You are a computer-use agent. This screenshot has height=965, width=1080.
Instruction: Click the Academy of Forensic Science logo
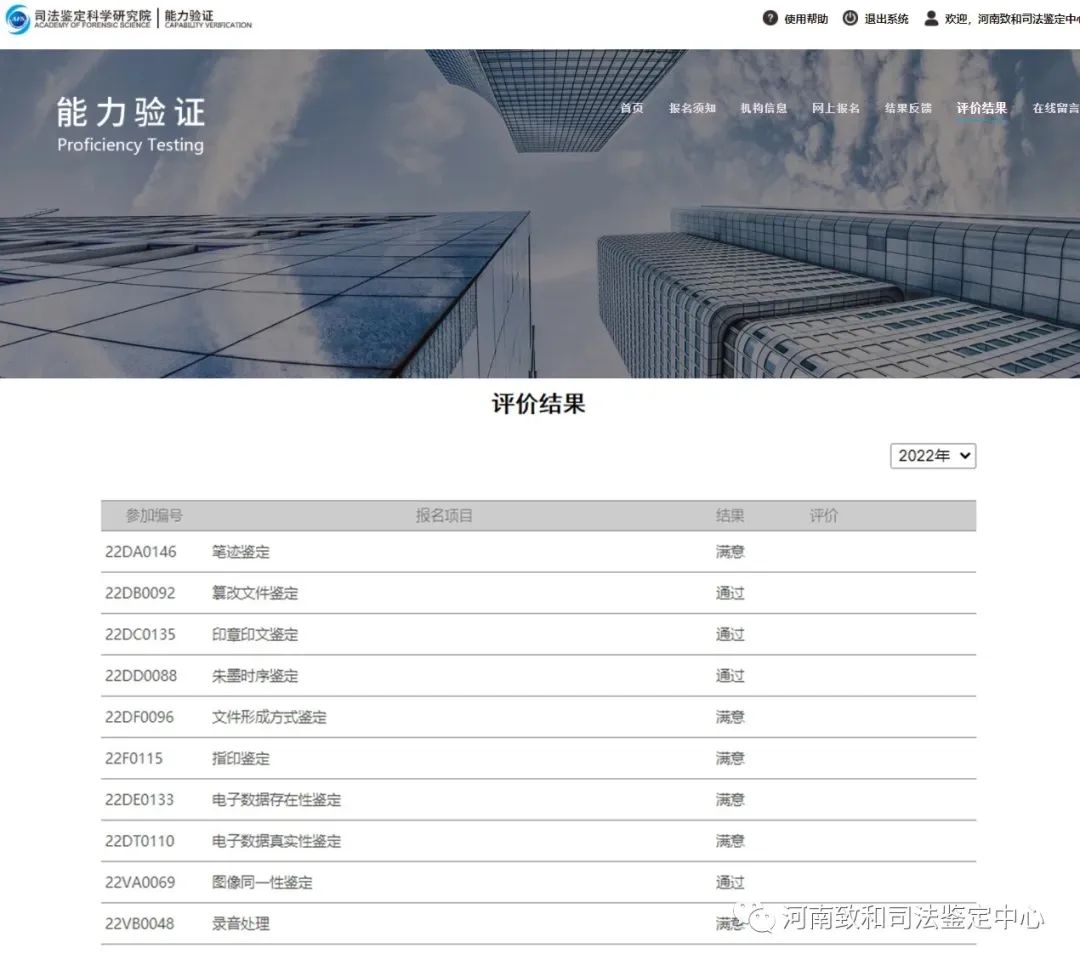point(18,19)
